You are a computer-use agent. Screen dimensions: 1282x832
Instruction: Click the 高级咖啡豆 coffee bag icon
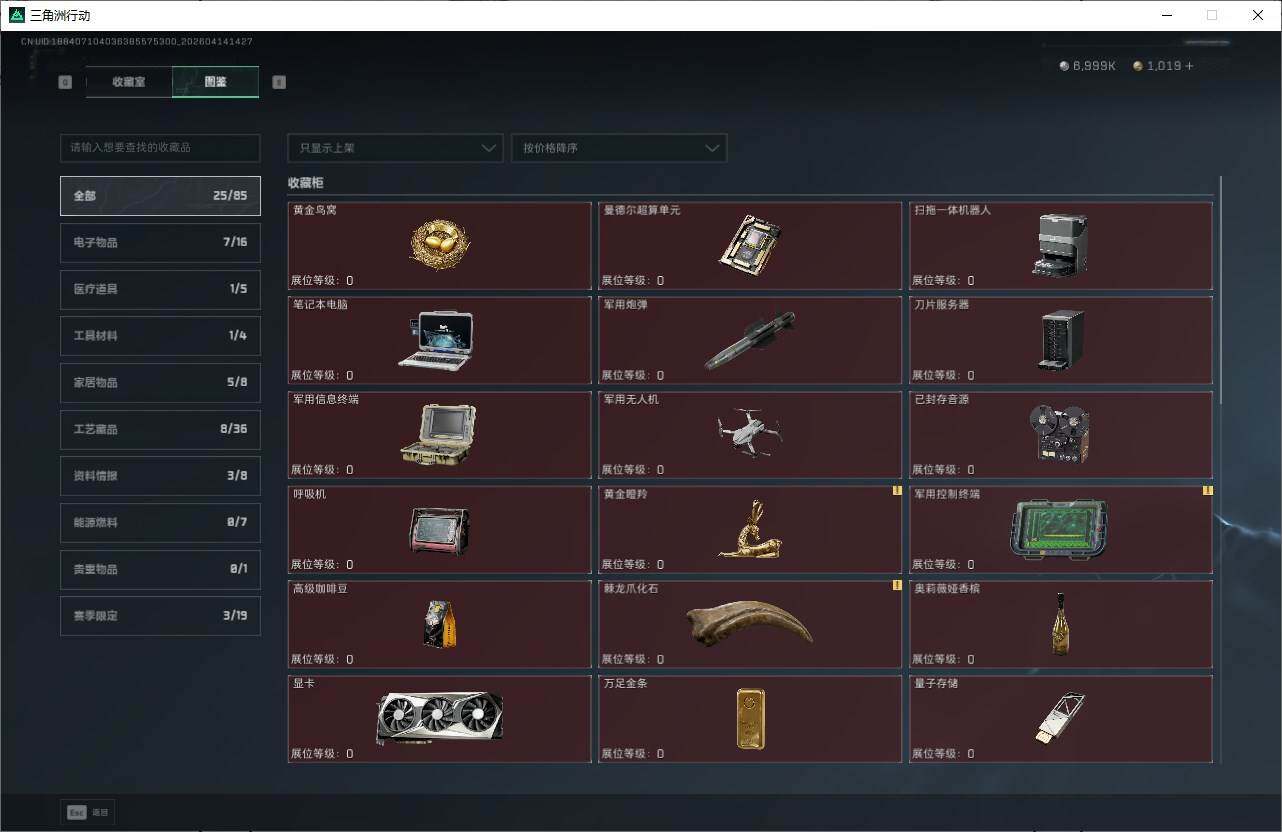(439, 624)
